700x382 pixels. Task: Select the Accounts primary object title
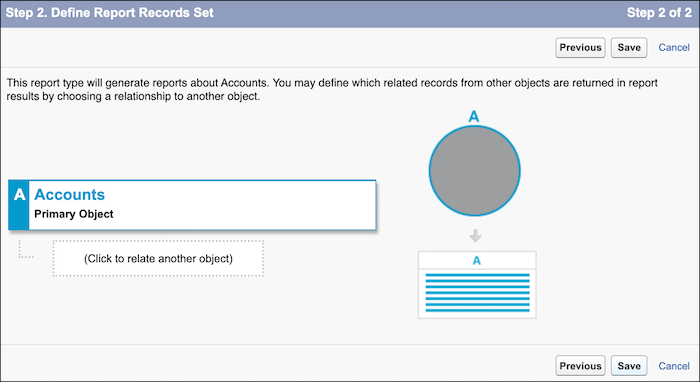click(x=70, y=195)
